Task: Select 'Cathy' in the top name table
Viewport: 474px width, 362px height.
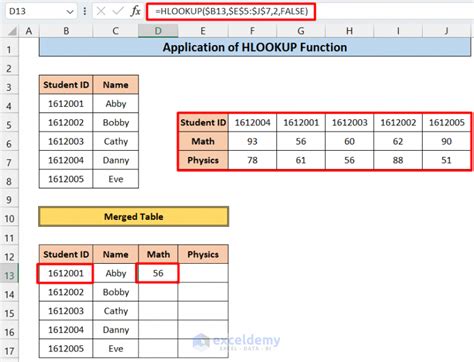Action: coord(116,141)
